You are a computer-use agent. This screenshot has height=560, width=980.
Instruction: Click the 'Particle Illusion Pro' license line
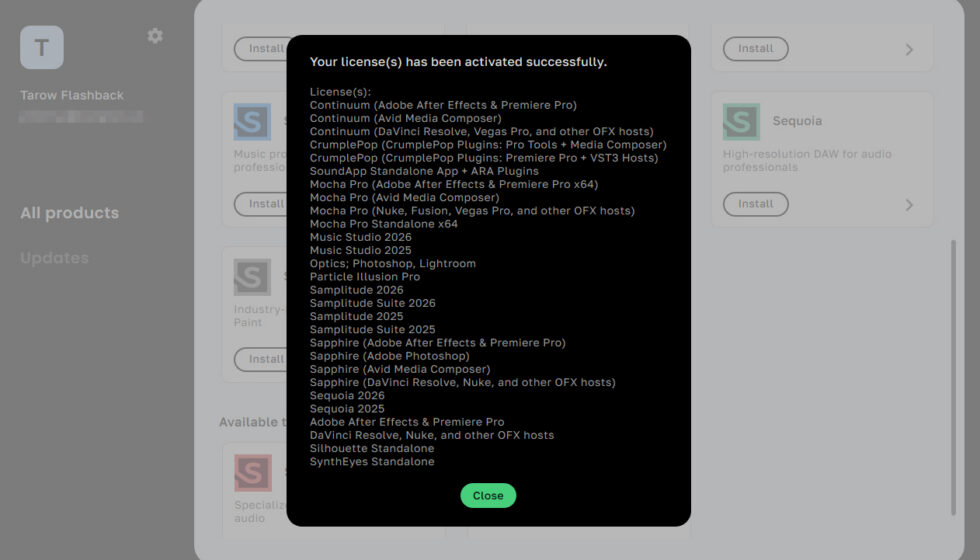click(365, 277)
